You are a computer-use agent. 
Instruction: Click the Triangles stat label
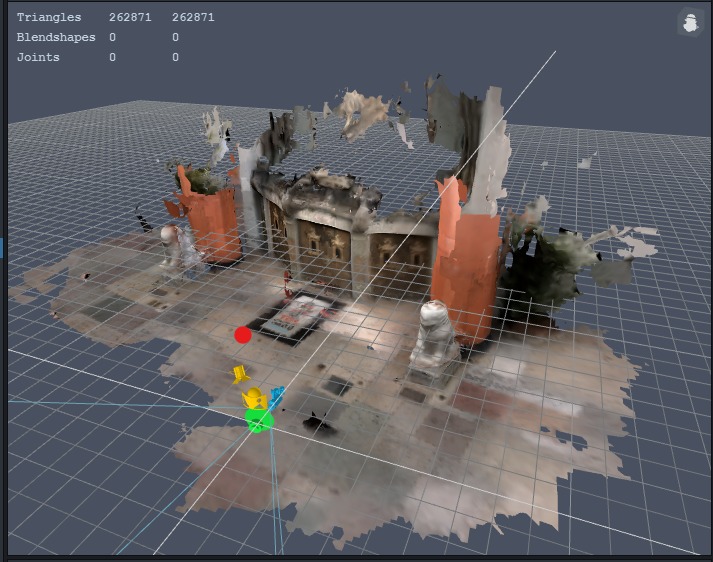pos(49,17)
